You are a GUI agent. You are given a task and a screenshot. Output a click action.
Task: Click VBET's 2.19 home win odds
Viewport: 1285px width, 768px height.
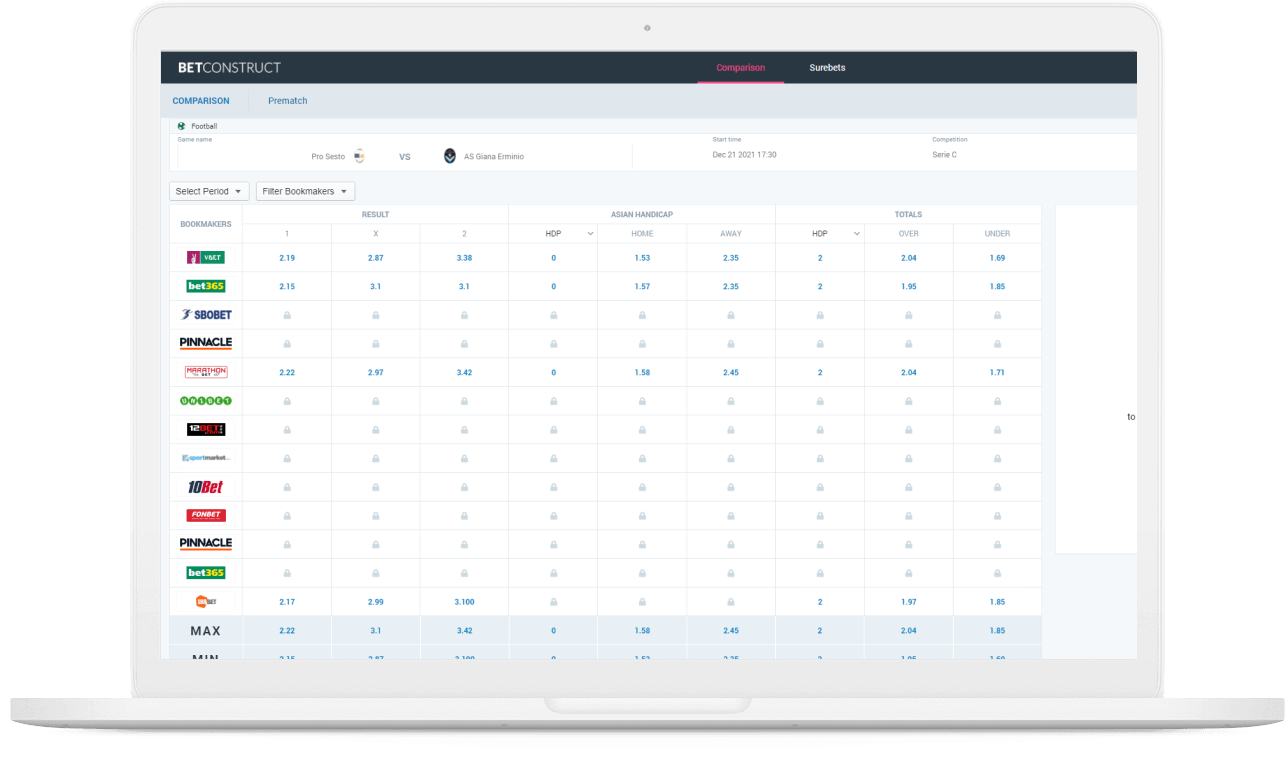[287, 258]
